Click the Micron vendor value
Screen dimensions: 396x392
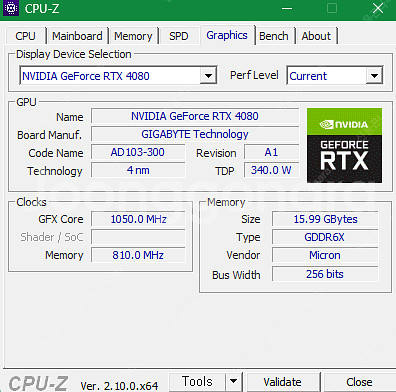coord(325,255)
